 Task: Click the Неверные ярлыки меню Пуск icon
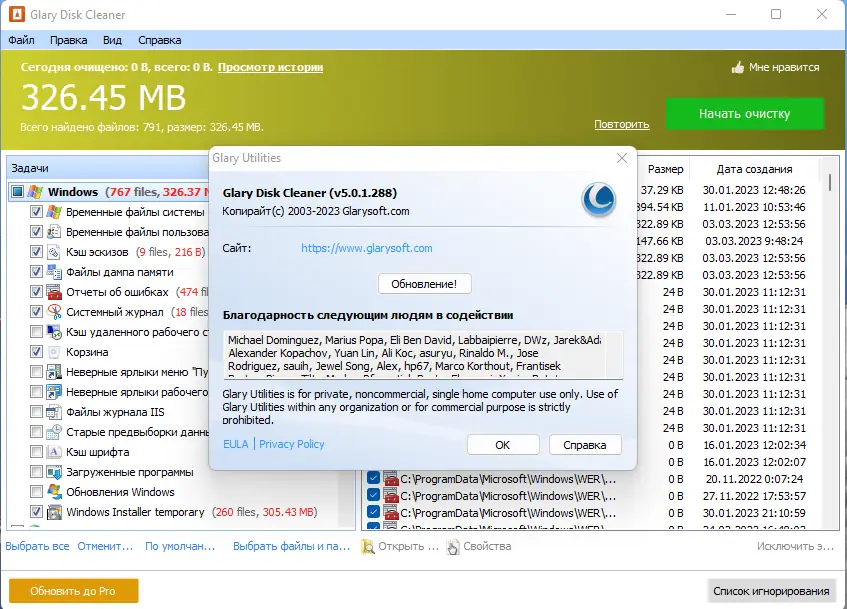(54, 372)
